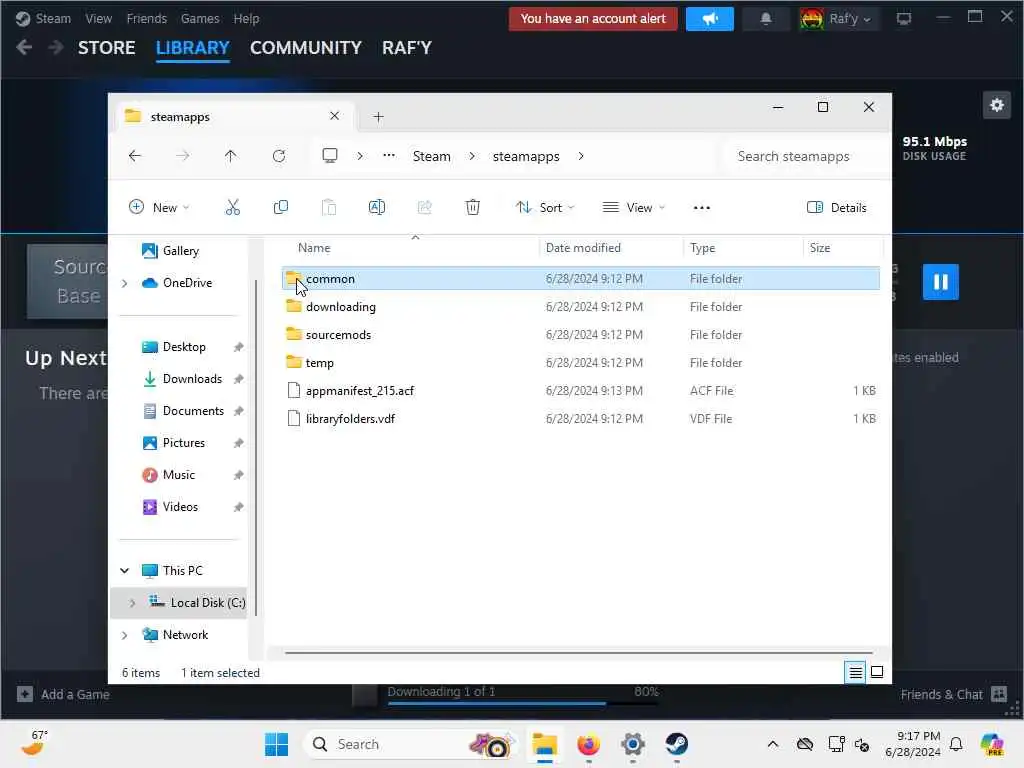The height and width of the screenshot is (768, 1024).
Task: Open the Friends menu in Steam
Action: tap(146, 19)
